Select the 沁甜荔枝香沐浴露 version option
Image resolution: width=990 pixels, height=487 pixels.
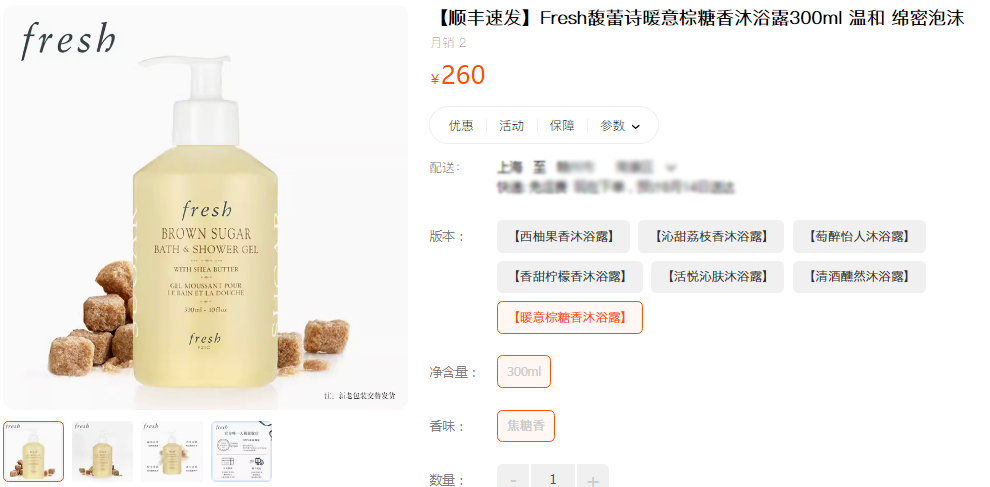point(711,236)
